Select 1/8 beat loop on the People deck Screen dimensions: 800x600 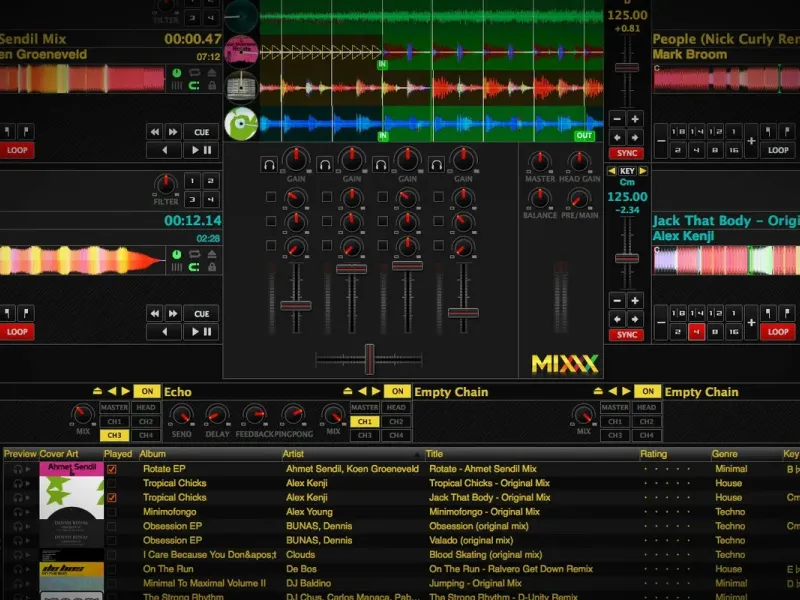point(678,132)
